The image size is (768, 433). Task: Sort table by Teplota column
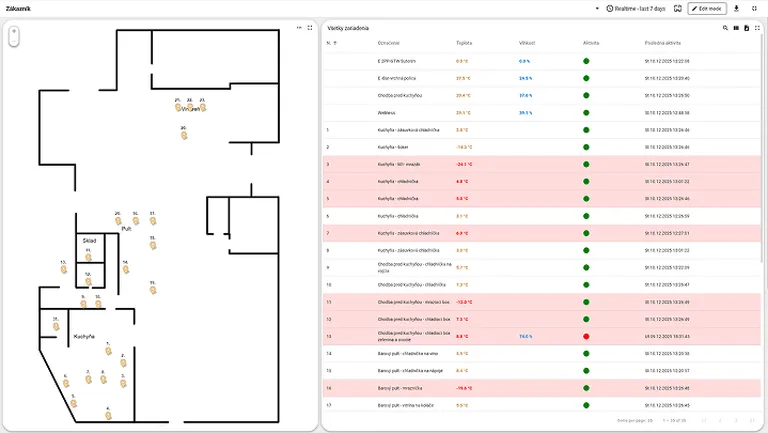pos(464,43)
